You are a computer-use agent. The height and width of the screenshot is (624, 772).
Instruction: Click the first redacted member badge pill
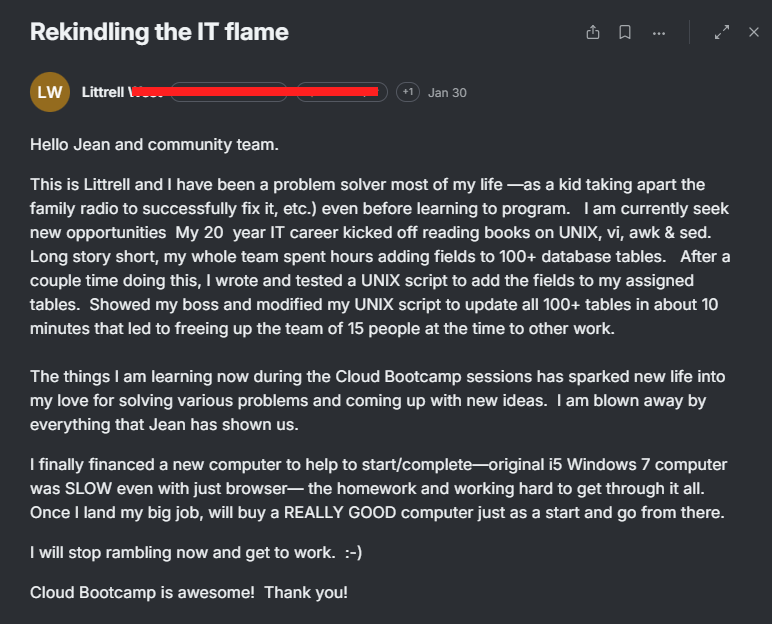[x=229, y=92]
